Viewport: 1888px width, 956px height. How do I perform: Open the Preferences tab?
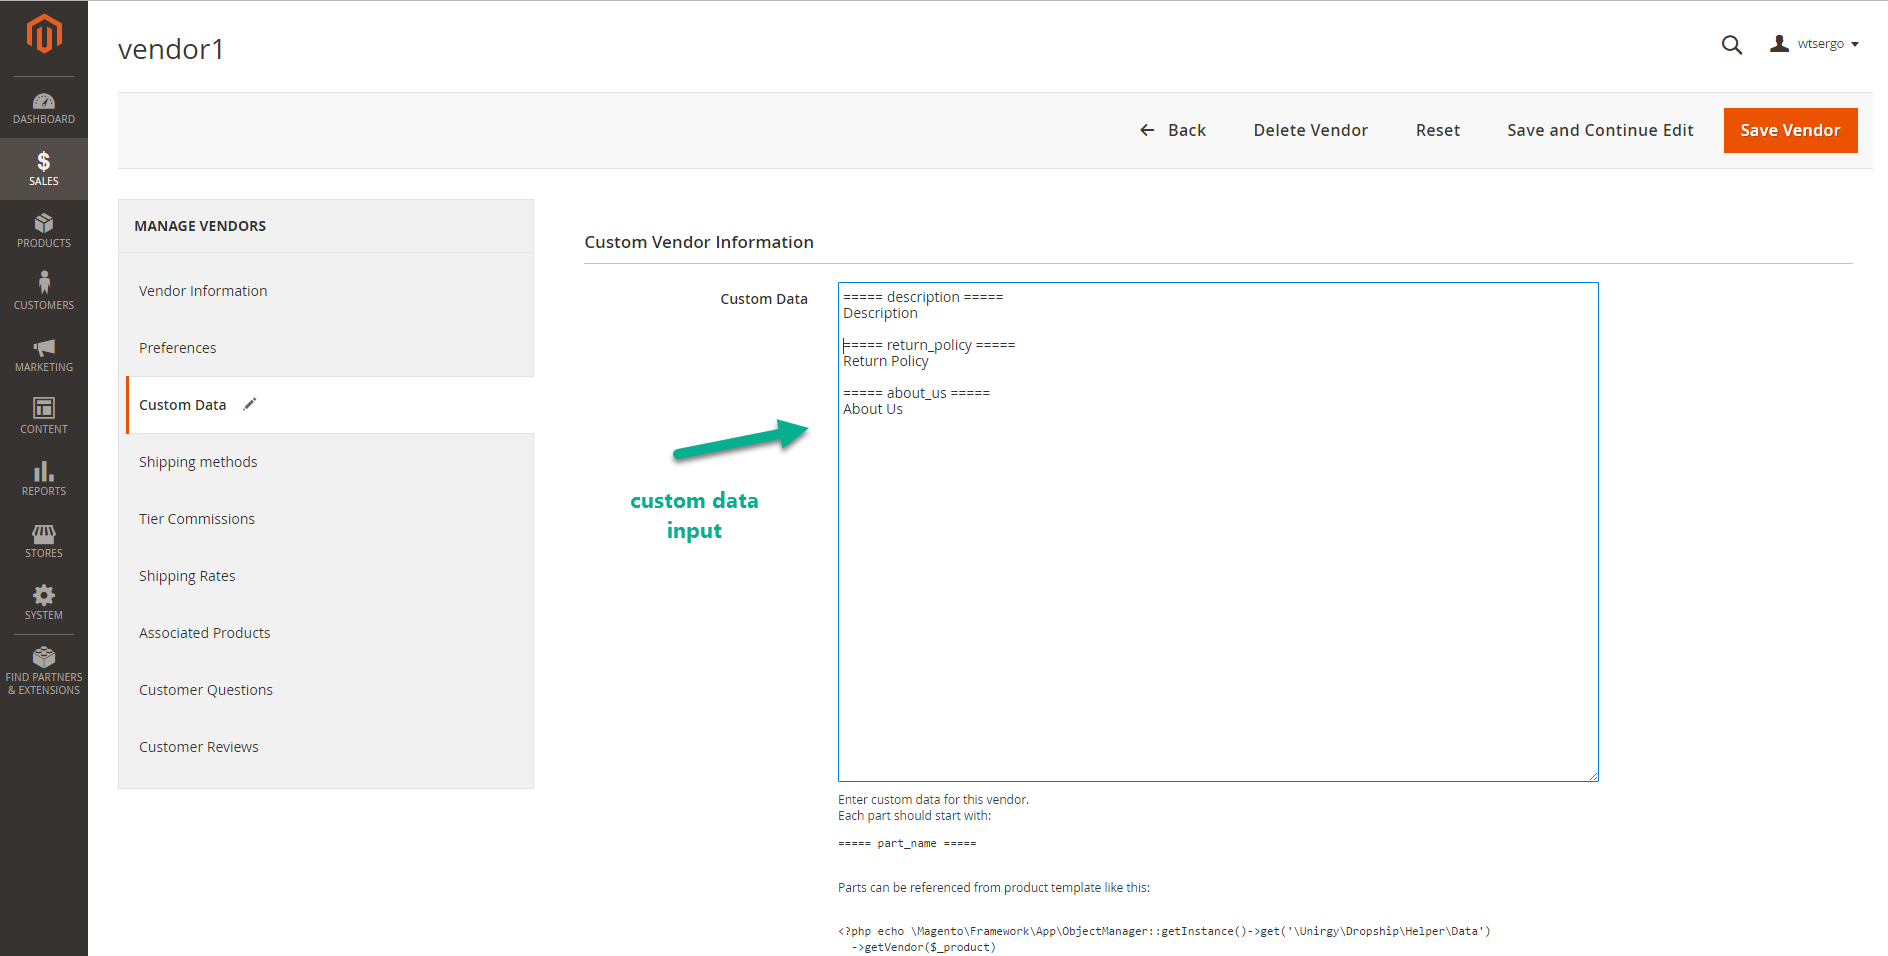[326, 348]
